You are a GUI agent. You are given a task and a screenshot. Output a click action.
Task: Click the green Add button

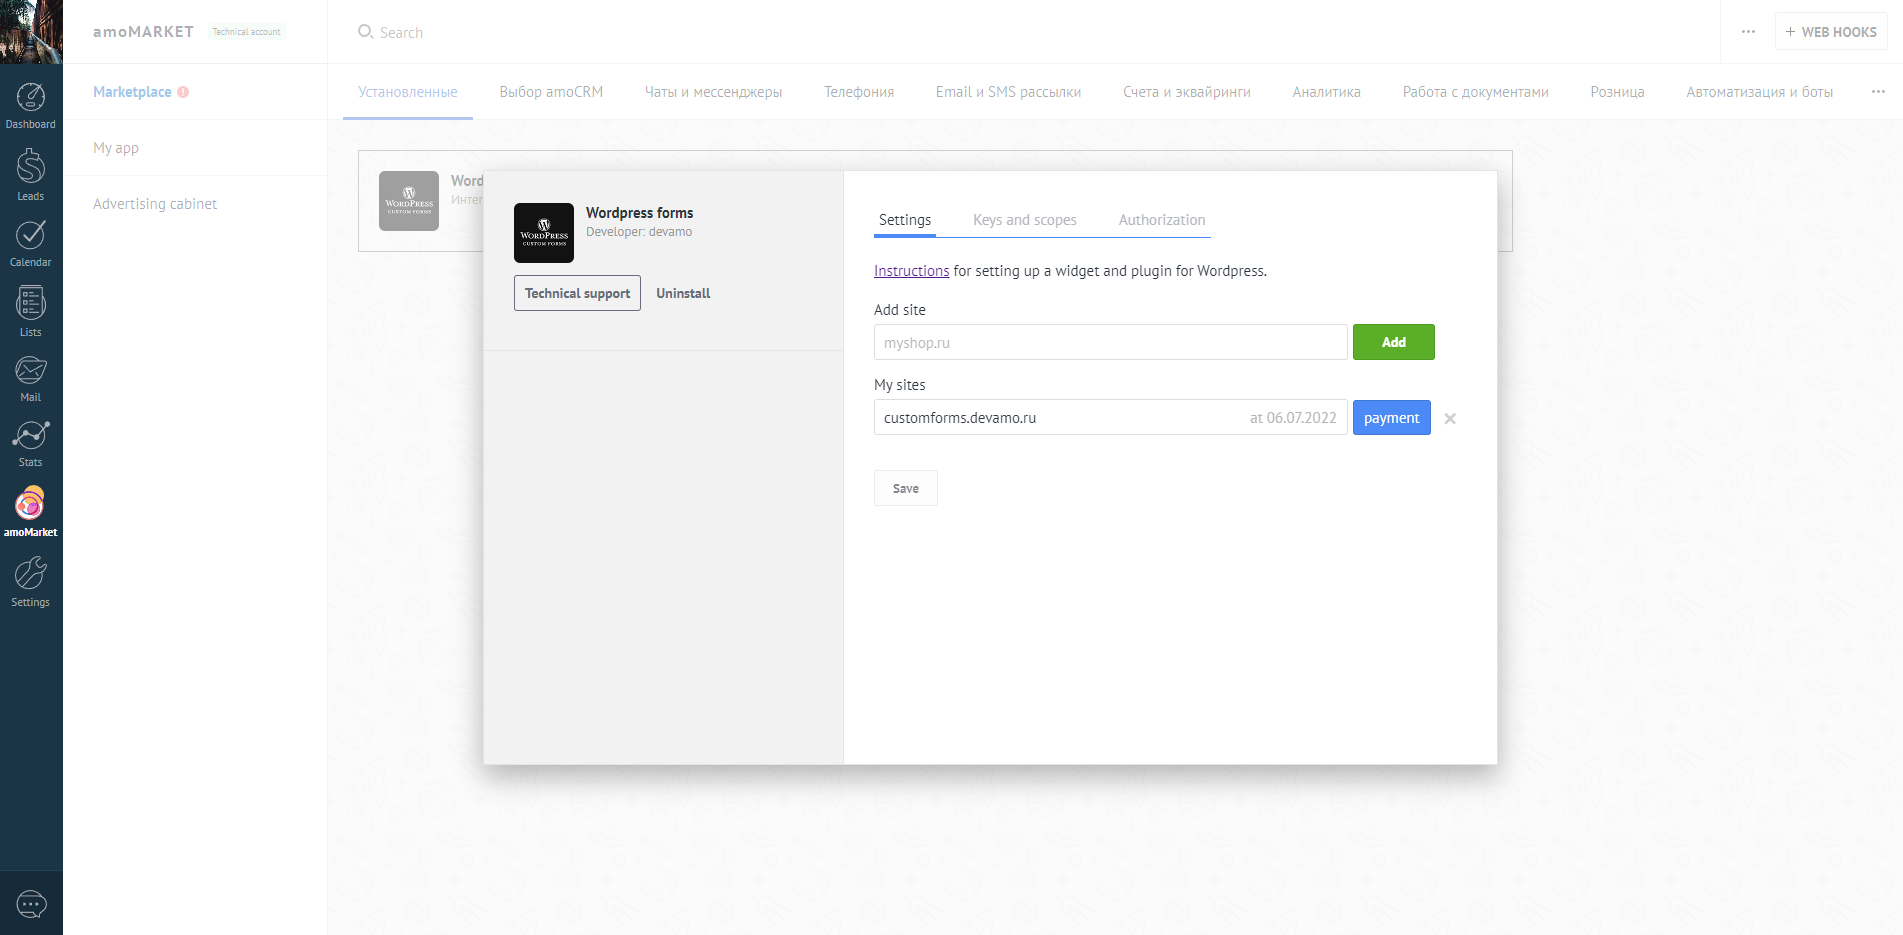1394,342
